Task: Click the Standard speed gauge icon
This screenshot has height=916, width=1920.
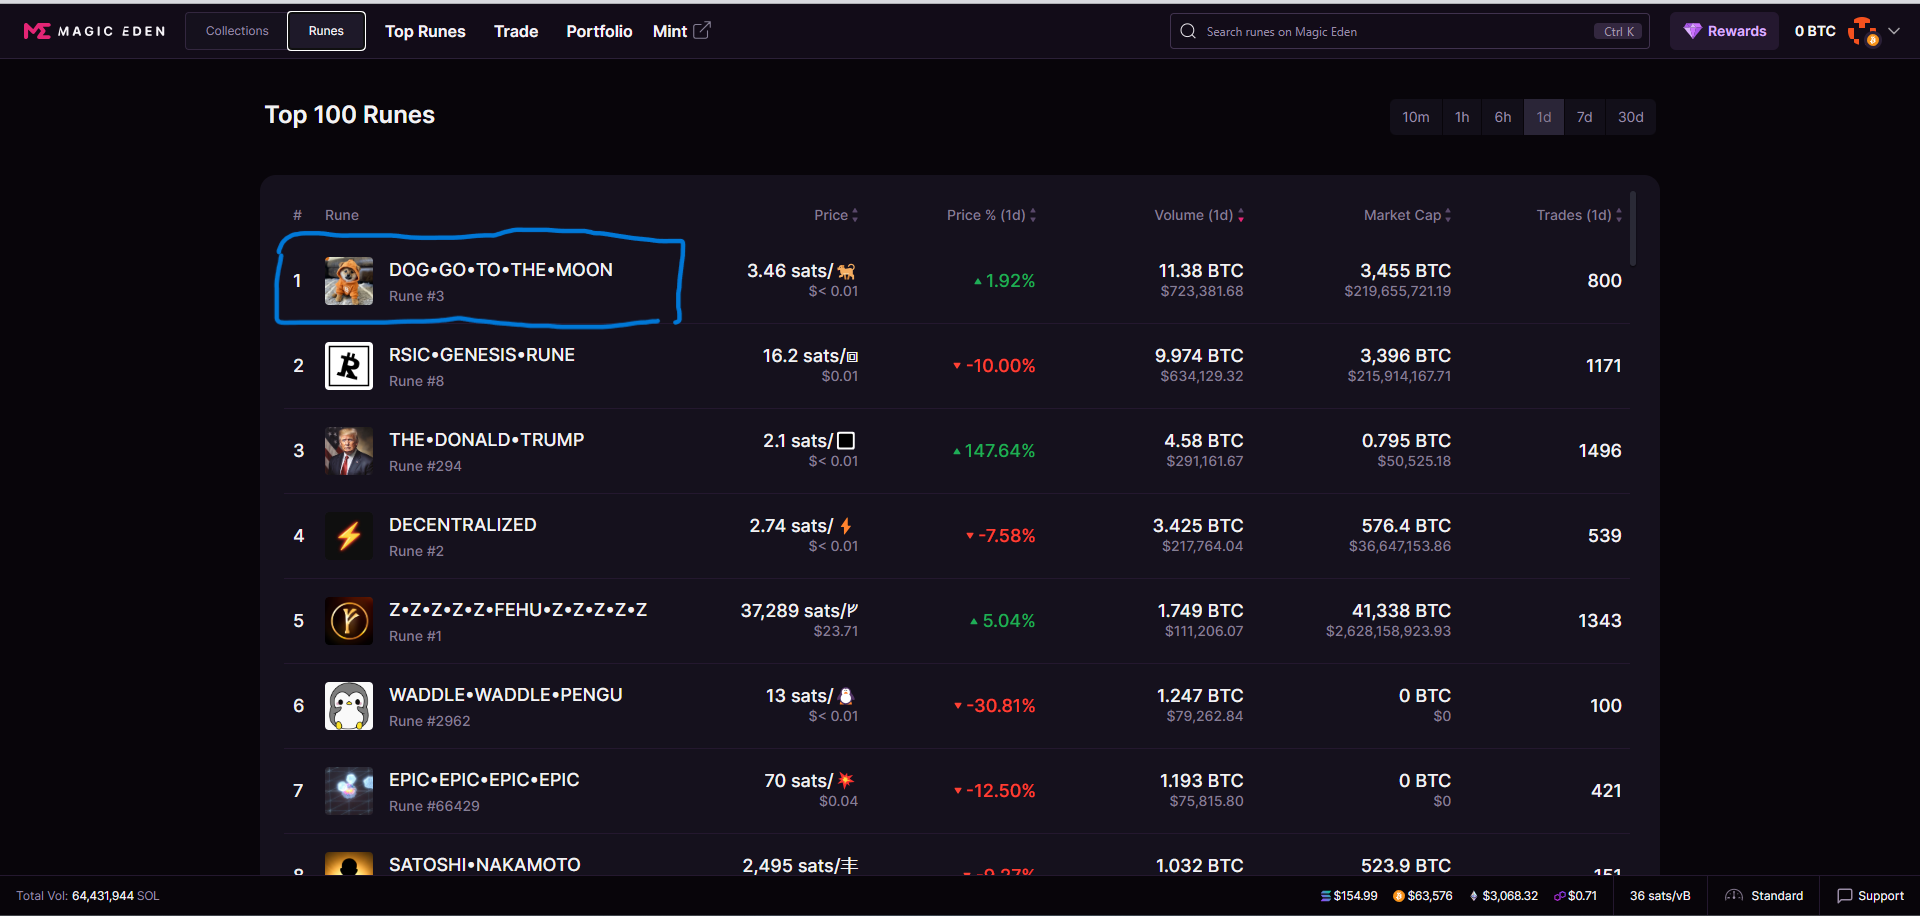Action: pyautogui.click(x=1734, y=896)
